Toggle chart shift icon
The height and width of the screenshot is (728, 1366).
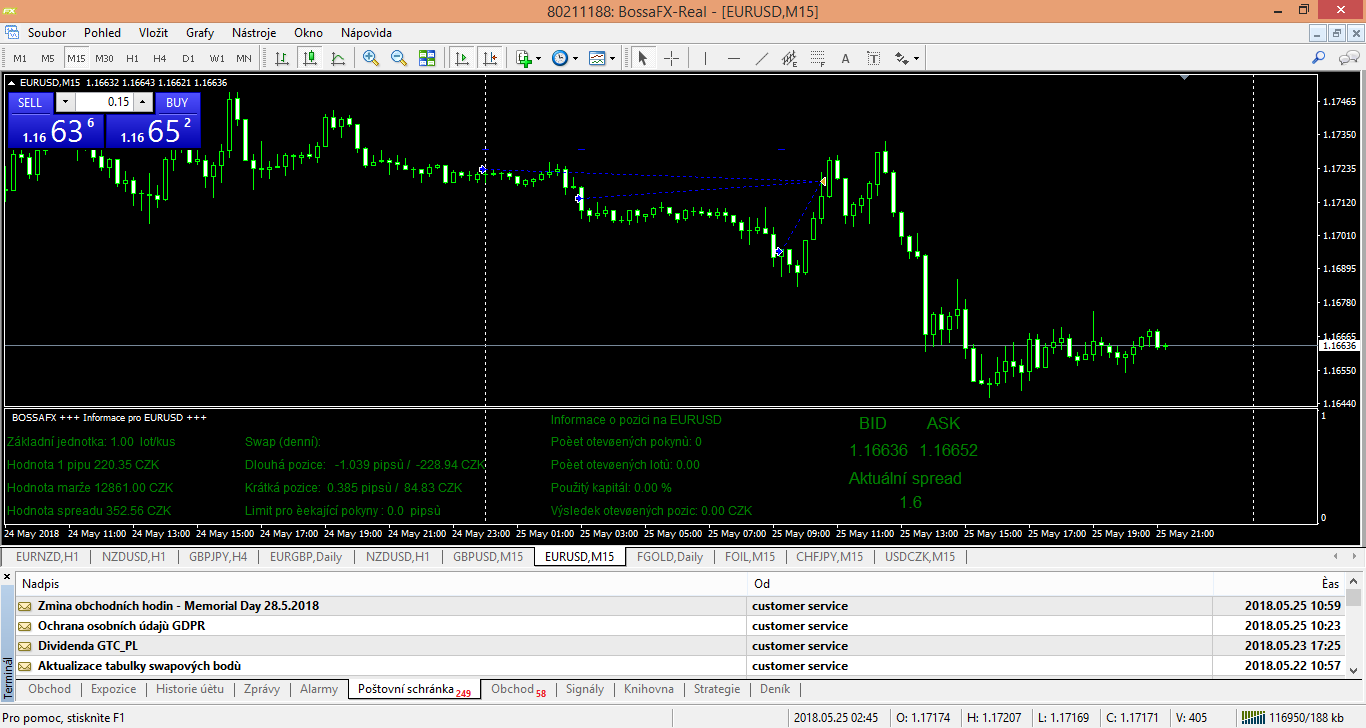(x=489, y=58)
